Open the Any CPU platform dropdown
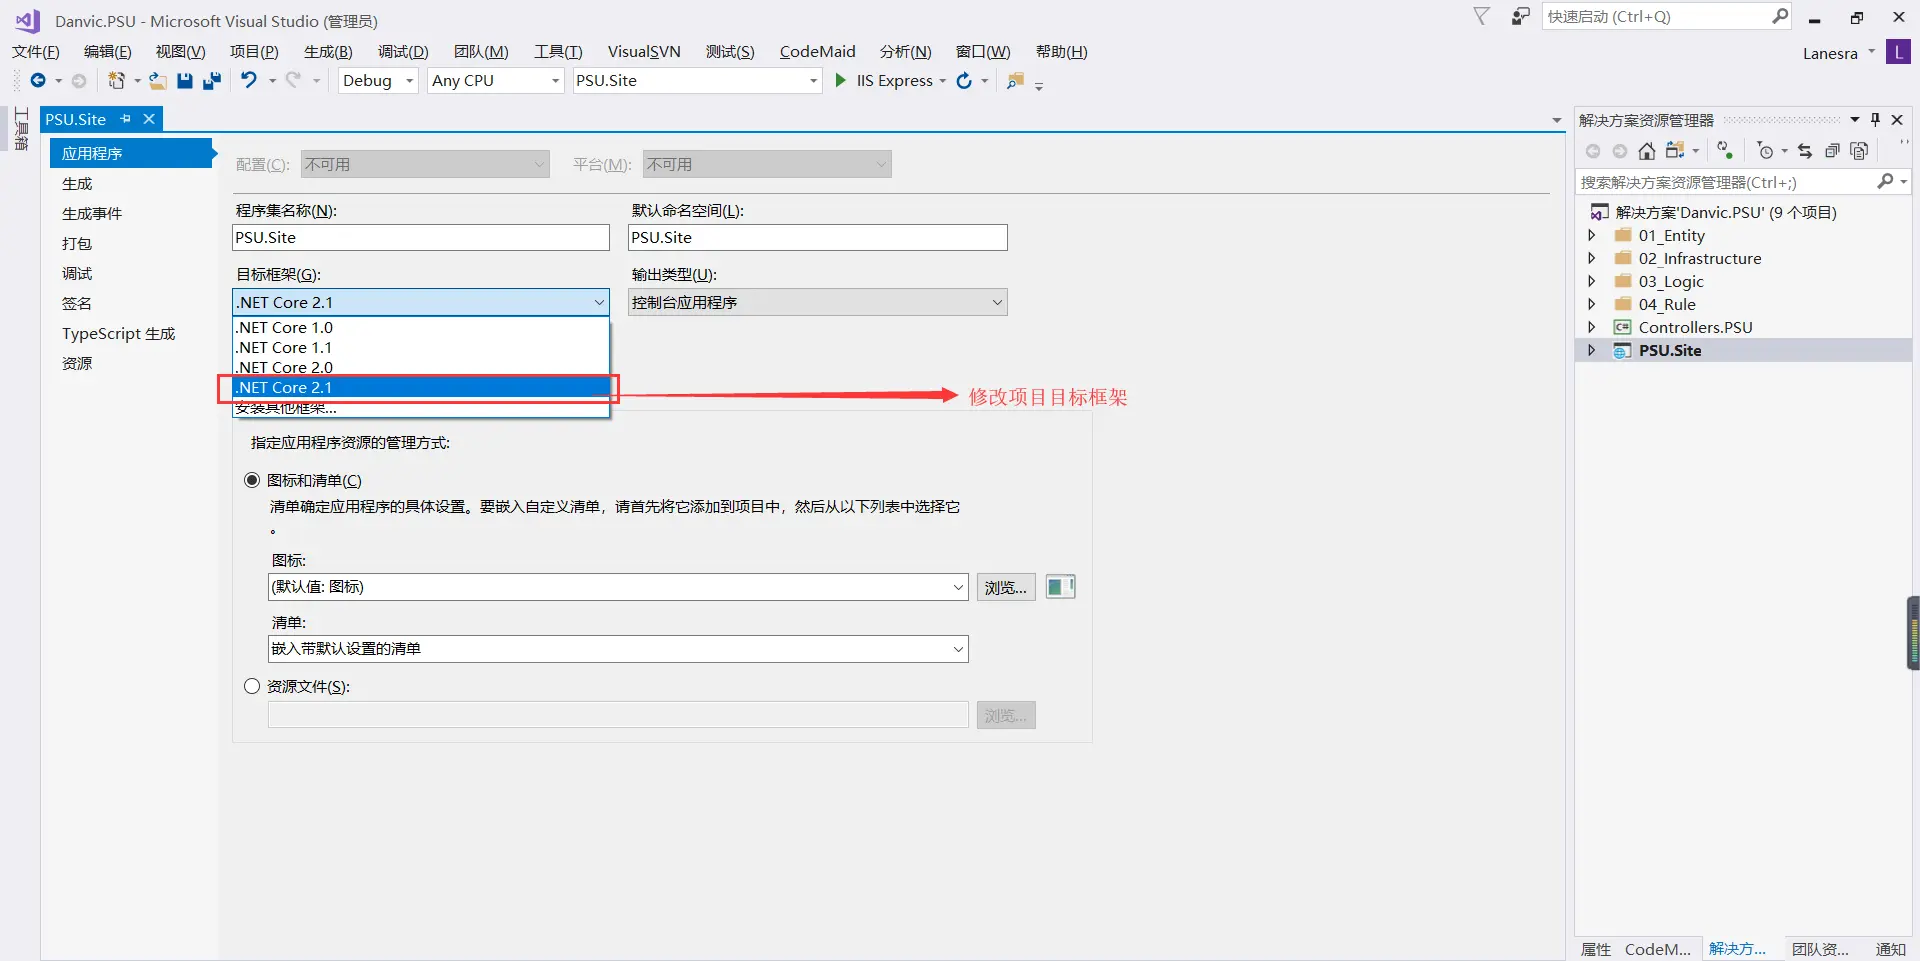The image size is (1920, 961). [x=495, y=81]
